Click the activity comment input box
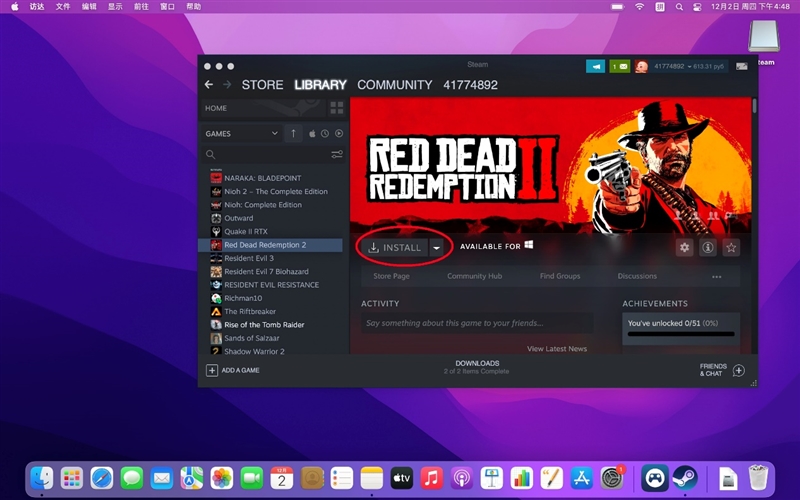800x500 pixels. pos(477,323)
